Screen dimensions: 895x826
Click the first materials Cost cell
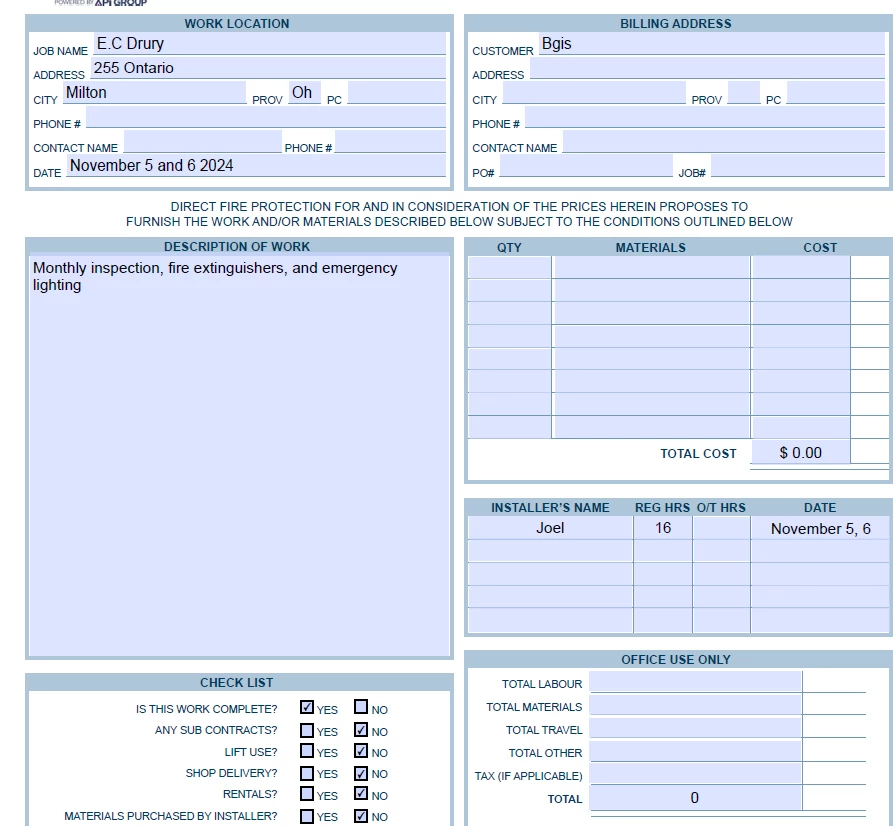pyautogui.click(x=801, y=267)
